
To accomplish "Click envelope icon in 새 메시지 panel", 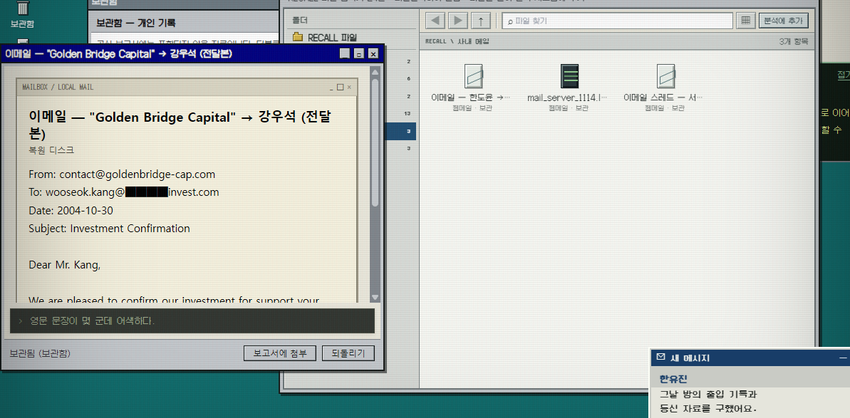I will 660,357.
